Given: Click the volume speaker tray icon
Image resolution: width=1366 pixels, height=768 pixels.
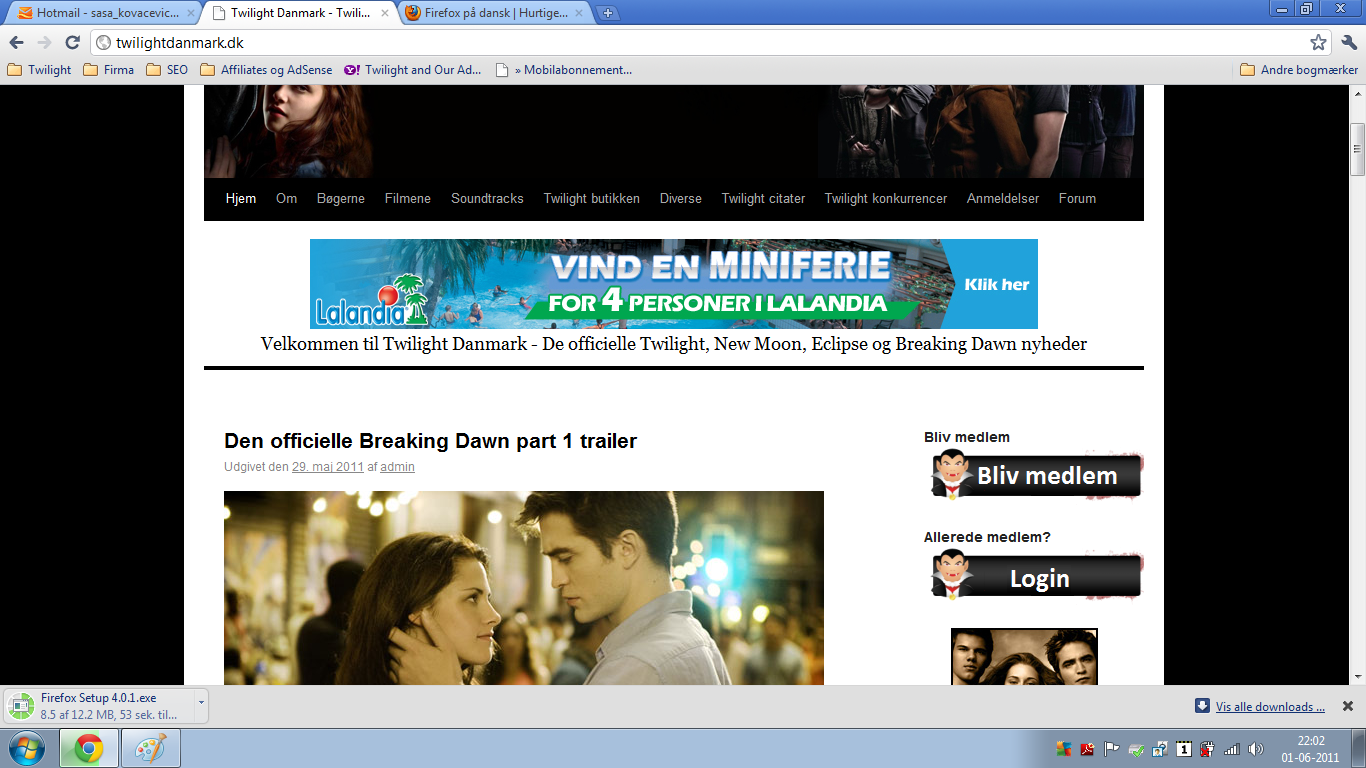Looking at the screenshot, I should 1256,749.
